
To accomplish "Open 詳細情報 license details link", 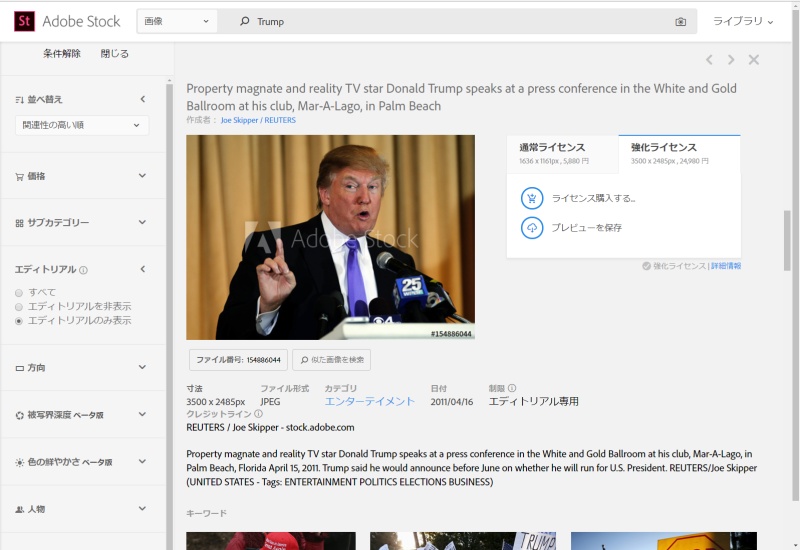I will click(x=726, y=266).
